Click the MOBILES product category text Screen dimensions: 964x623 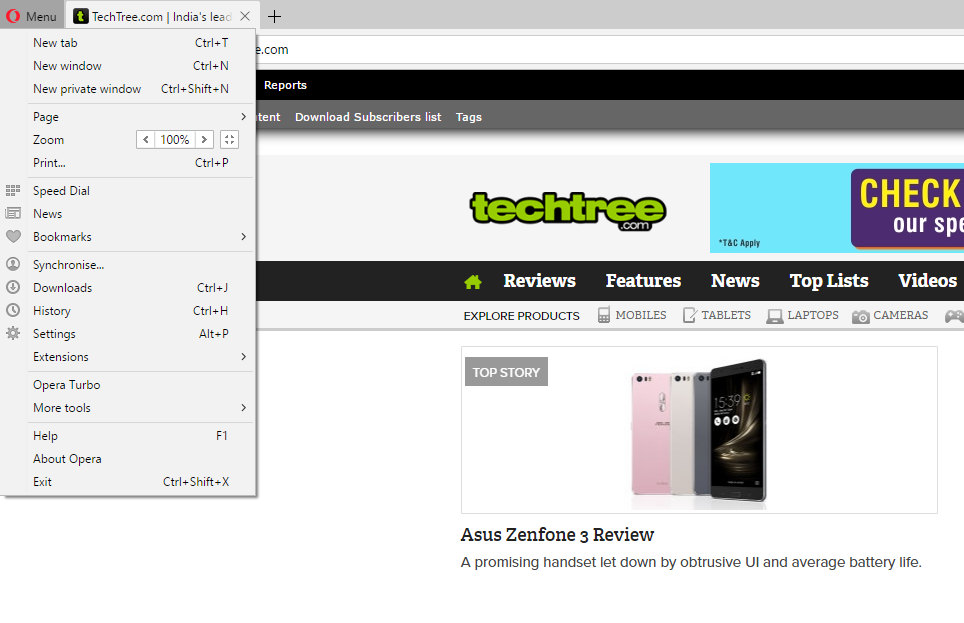pos(641,315)
